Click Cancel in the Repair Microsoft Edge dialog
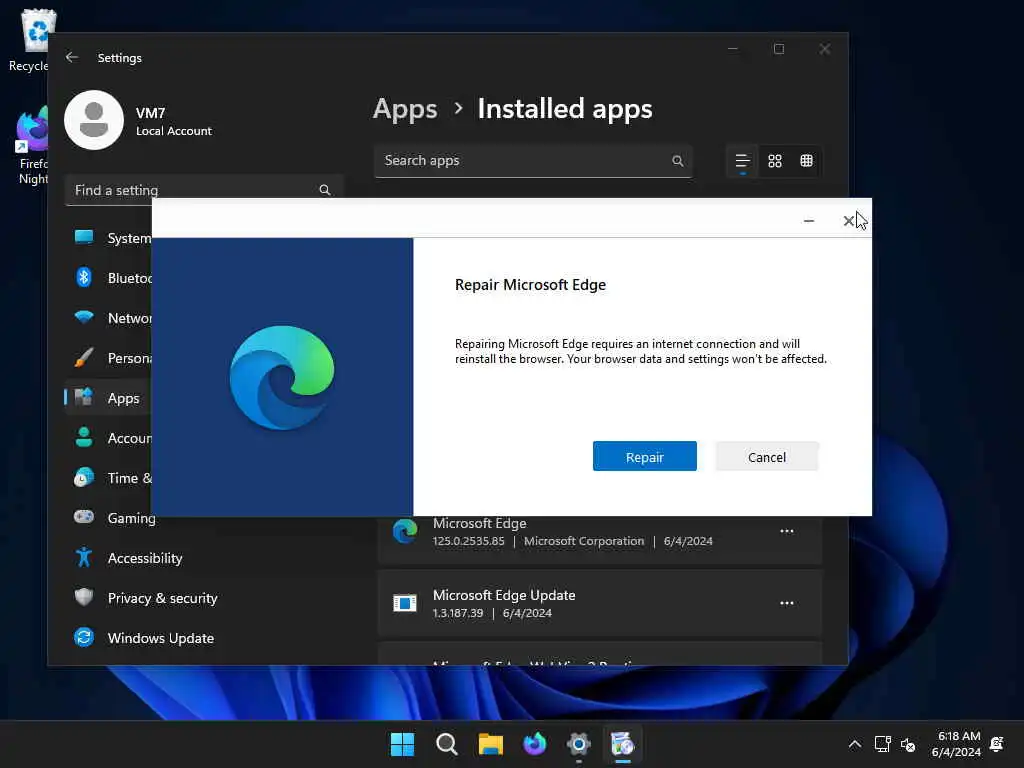1024x768 pixels. click(x=767, y=456)
